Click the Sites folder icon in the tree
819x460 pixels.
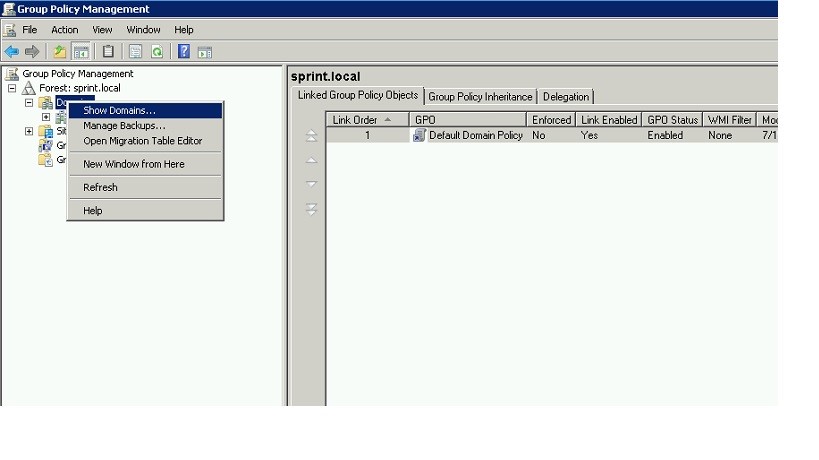click(45, 131)
